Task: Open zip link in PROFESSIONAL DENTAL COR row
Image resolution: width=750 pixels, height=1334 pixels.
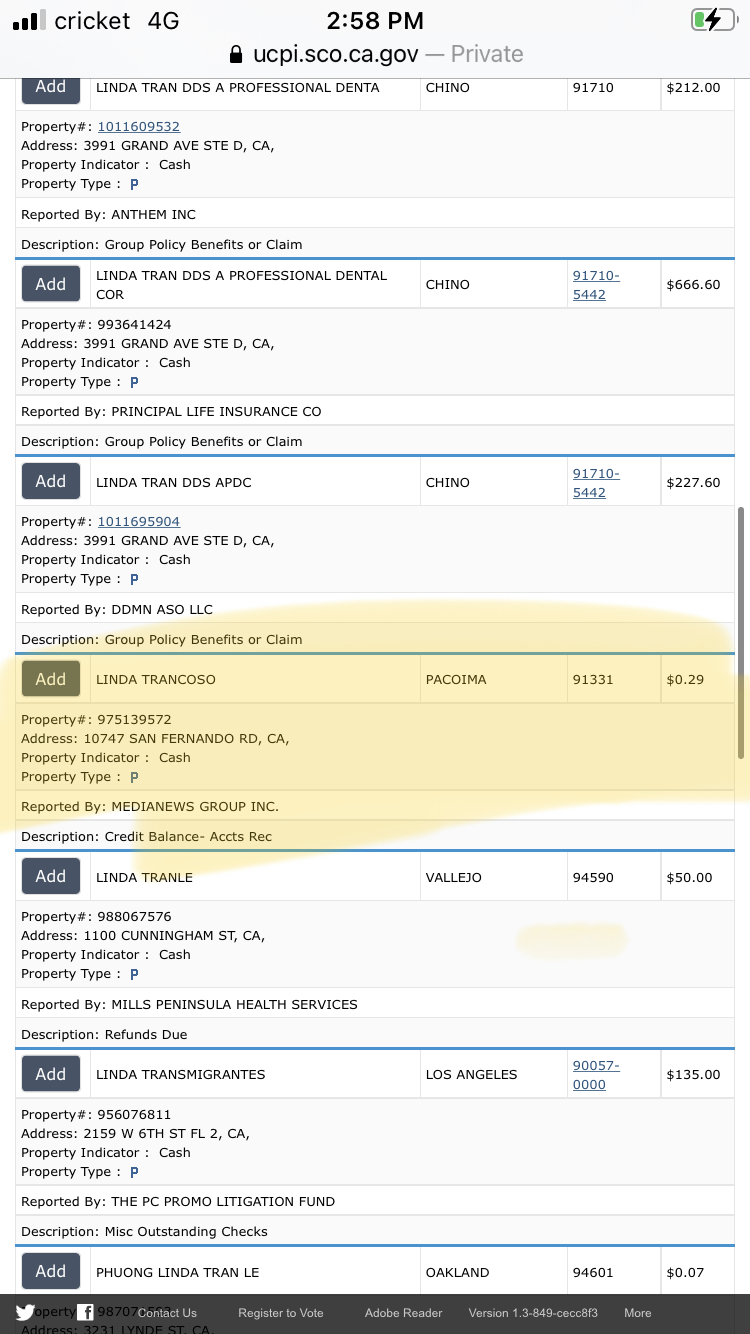Action: click(x=596, y=285)
